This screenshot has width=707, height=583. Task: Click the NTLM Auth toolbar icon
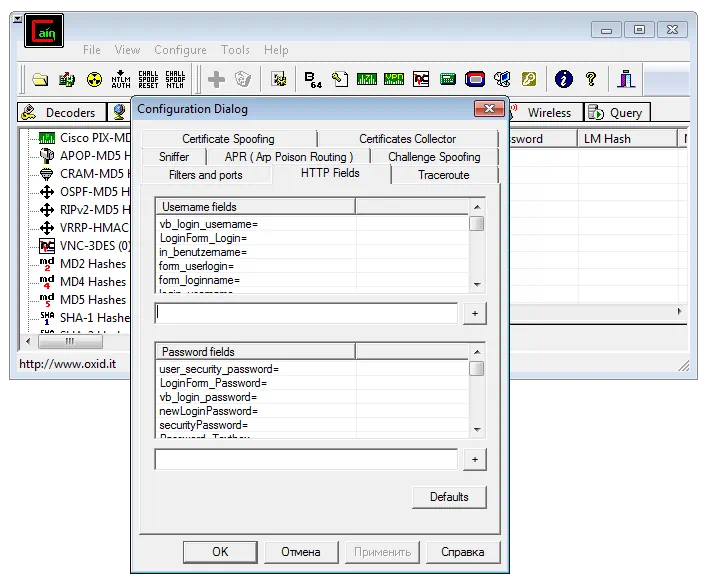(x=121, y=79)
